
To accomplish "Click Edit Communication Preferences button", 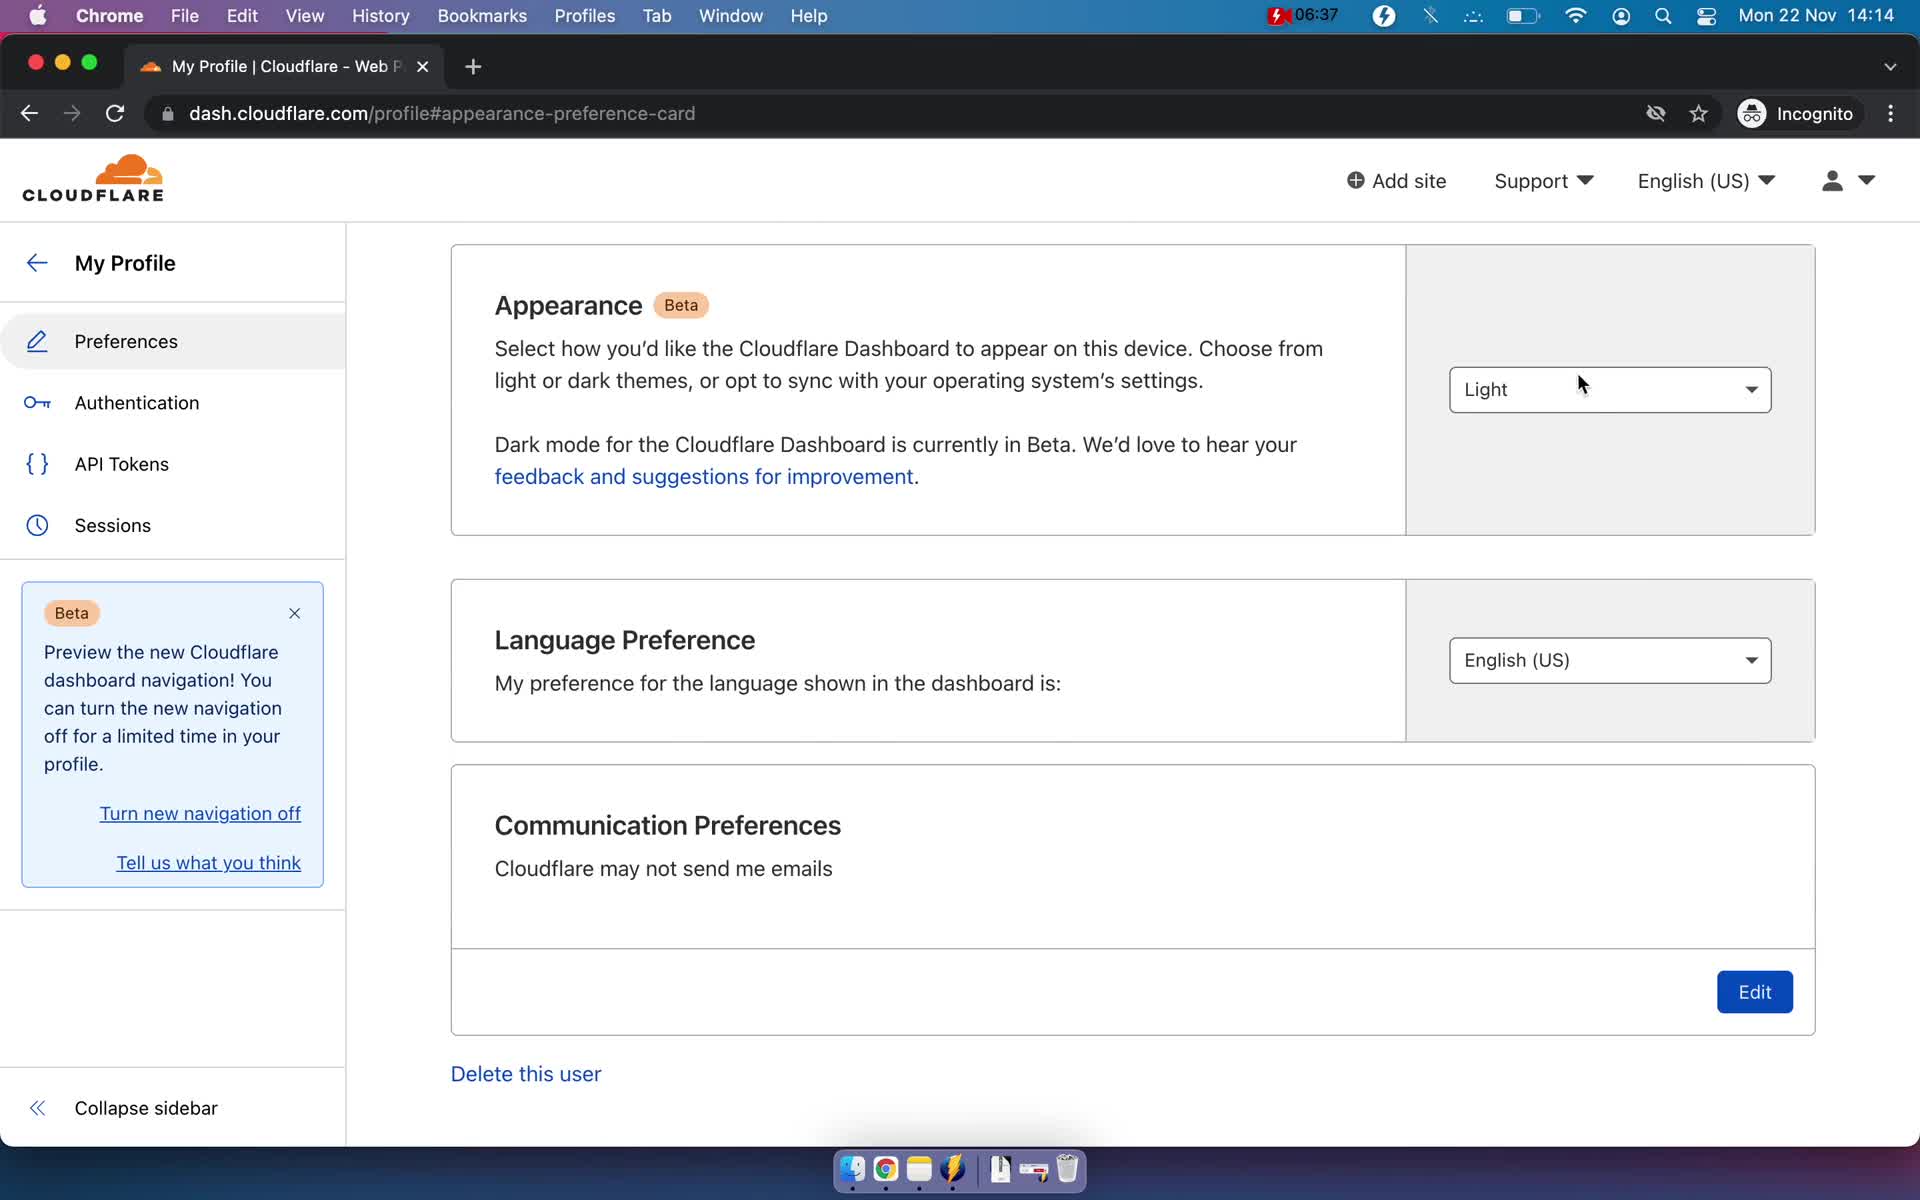I will click(x=1756, y=991).
